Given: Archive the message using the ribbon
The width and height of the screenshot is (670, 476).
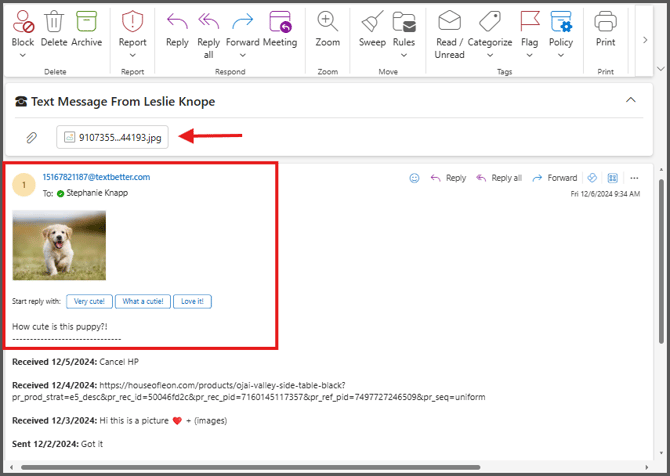Looking at the screenshot, I should pyautogui.click(x=86, y=22).
